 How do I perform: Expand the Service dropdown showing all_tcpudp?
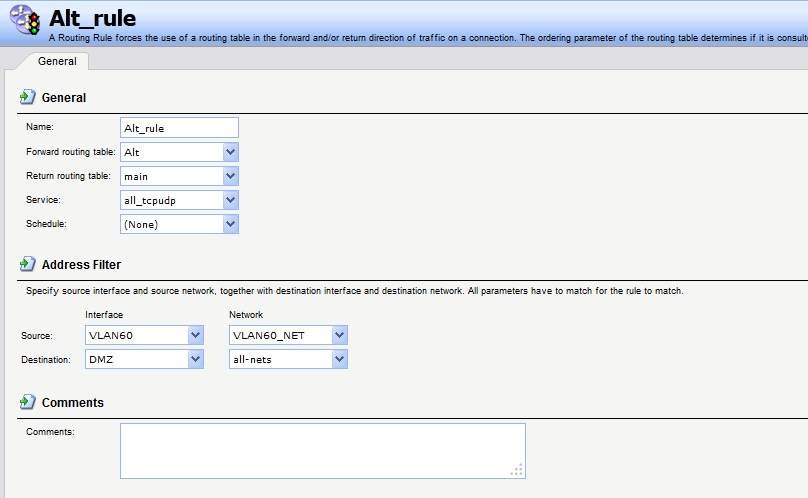[x=230, y=200]
